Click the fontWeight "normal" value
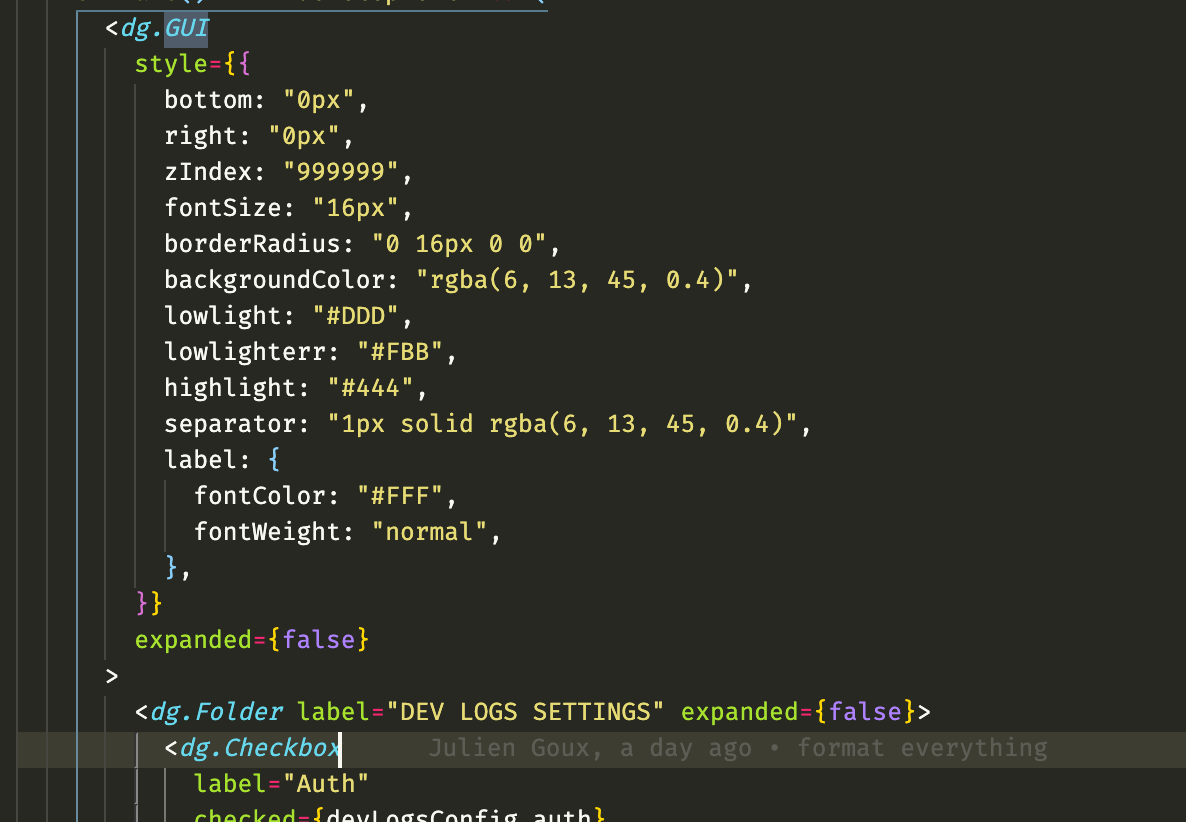 [430, 532]
